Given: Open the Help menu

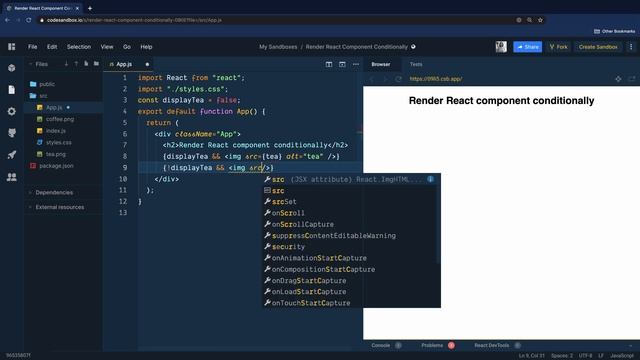Looking at the screenshot, I should pyautogui.click(x=146, y=47).
